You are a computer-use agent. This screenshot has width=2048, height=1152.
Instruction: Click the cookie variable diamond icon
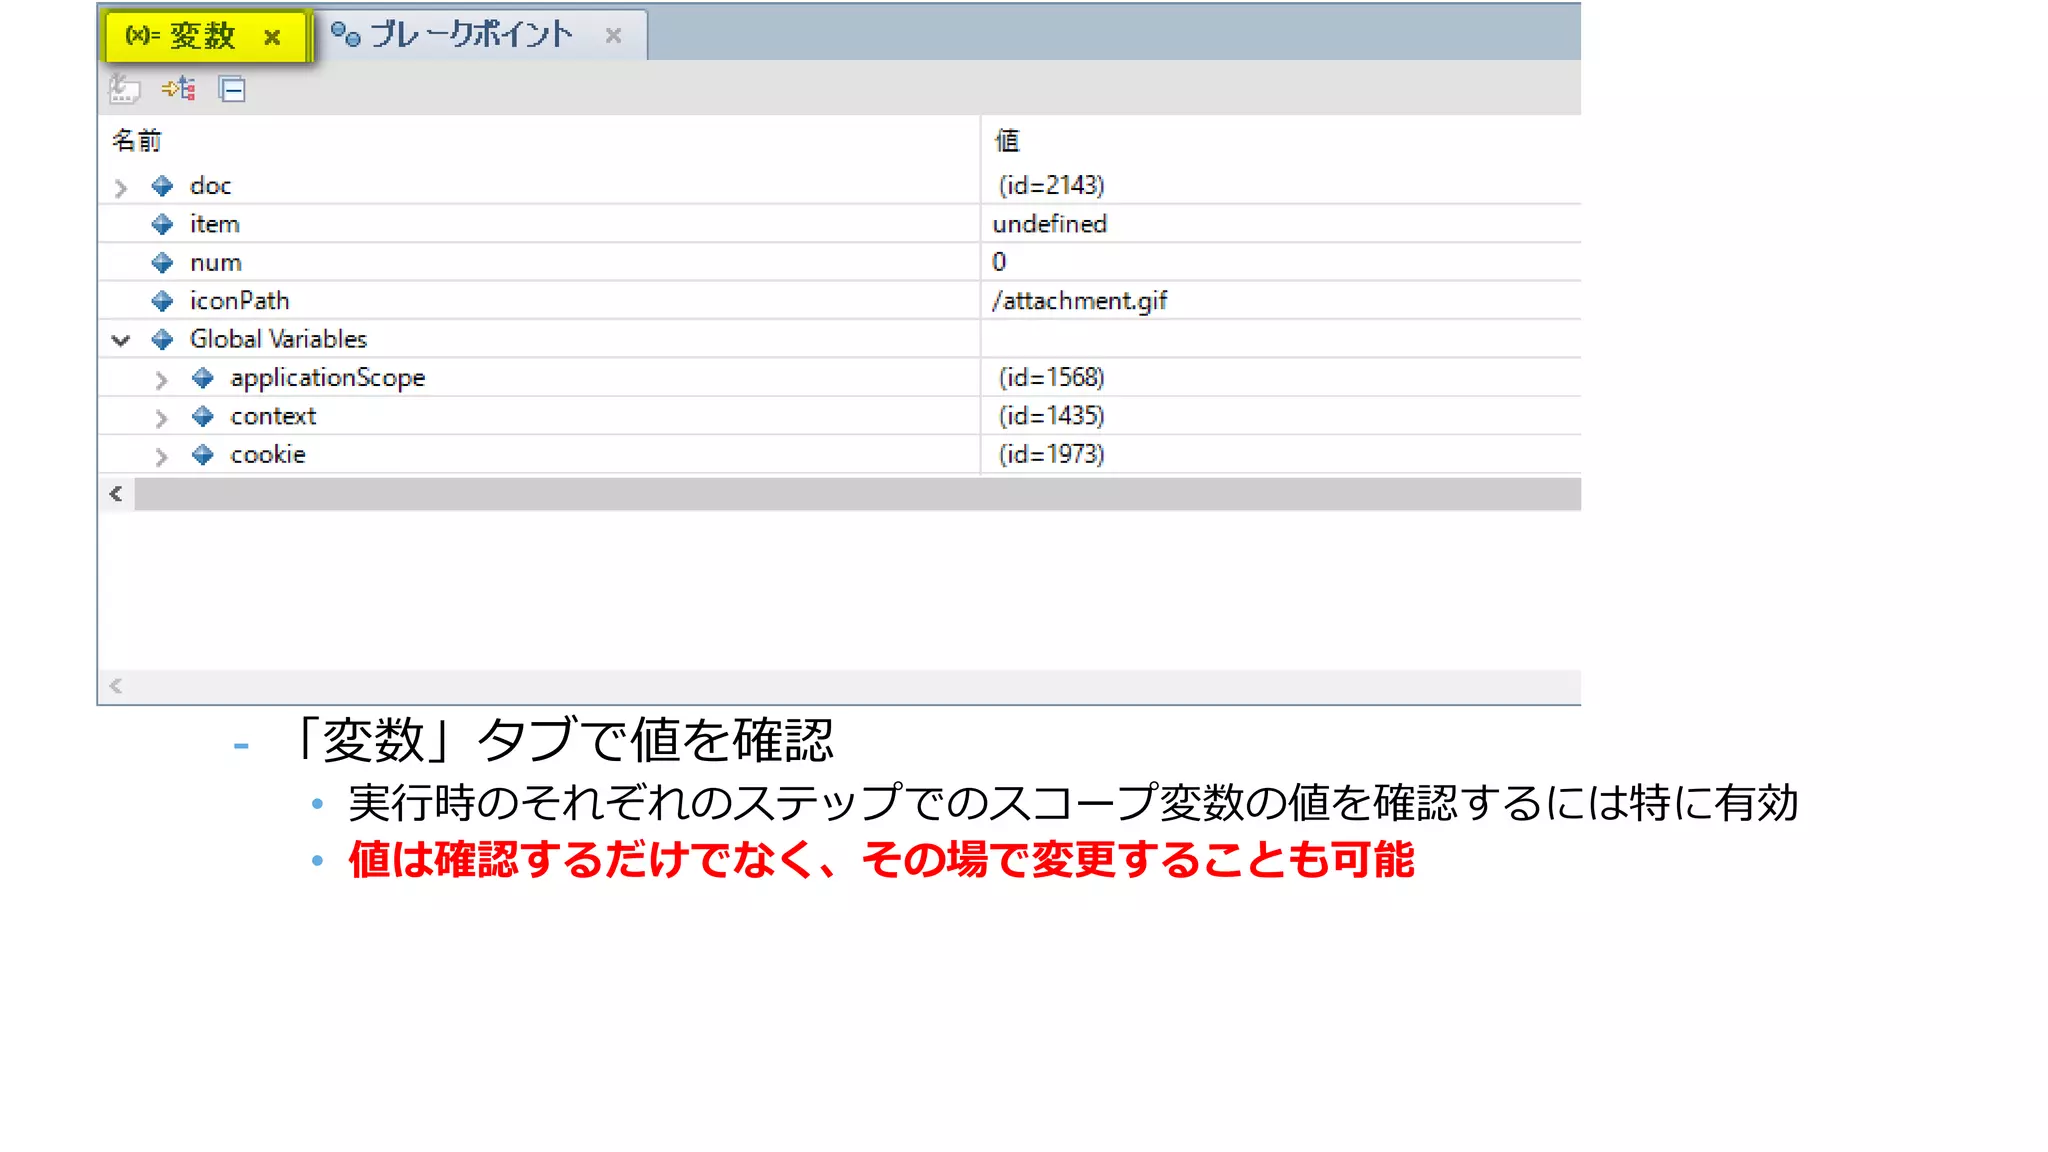click(203, 455)
